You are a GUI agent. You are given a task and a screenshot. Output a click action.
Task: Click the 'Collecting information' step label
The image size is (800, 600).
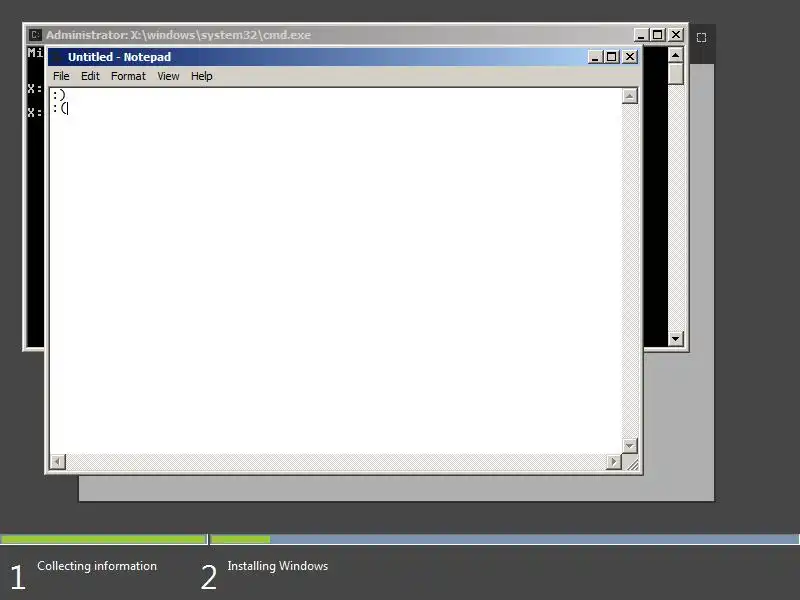(x=97, y=566)
